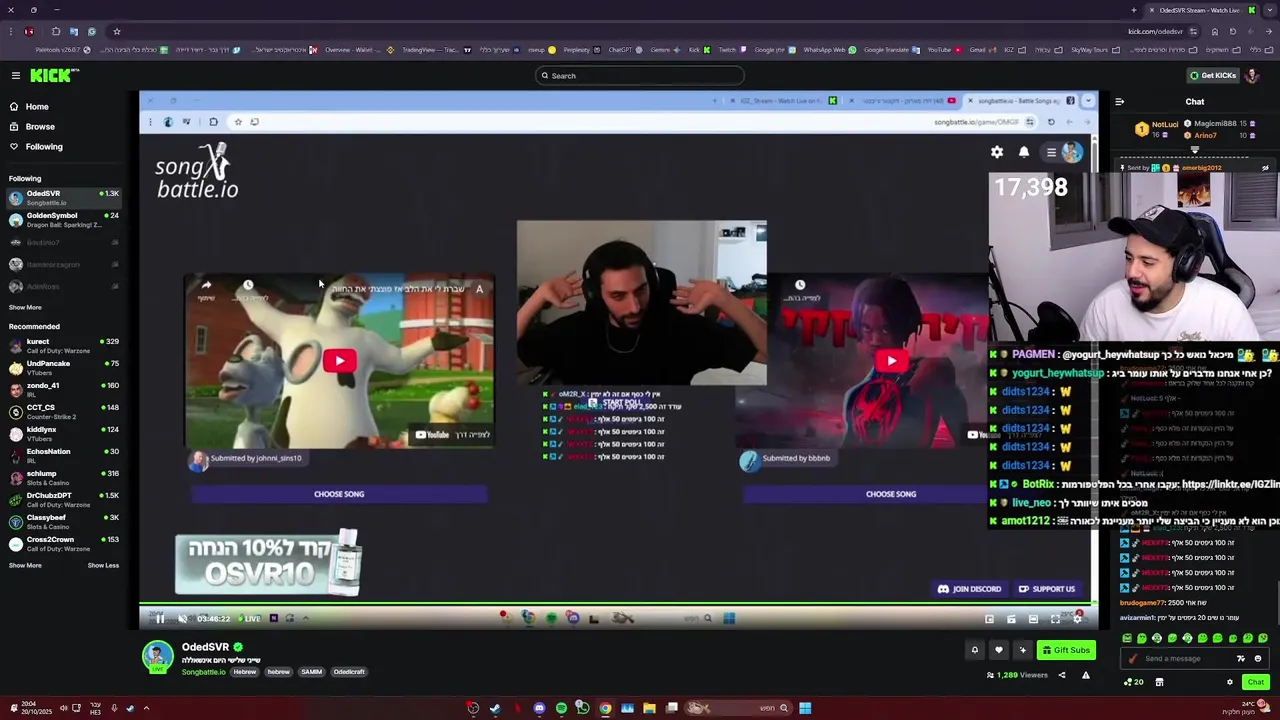This screenshot has width=1280, height=720.
Task: Open OdedSVR channel in Following list
Action: (x=64, y=197)
